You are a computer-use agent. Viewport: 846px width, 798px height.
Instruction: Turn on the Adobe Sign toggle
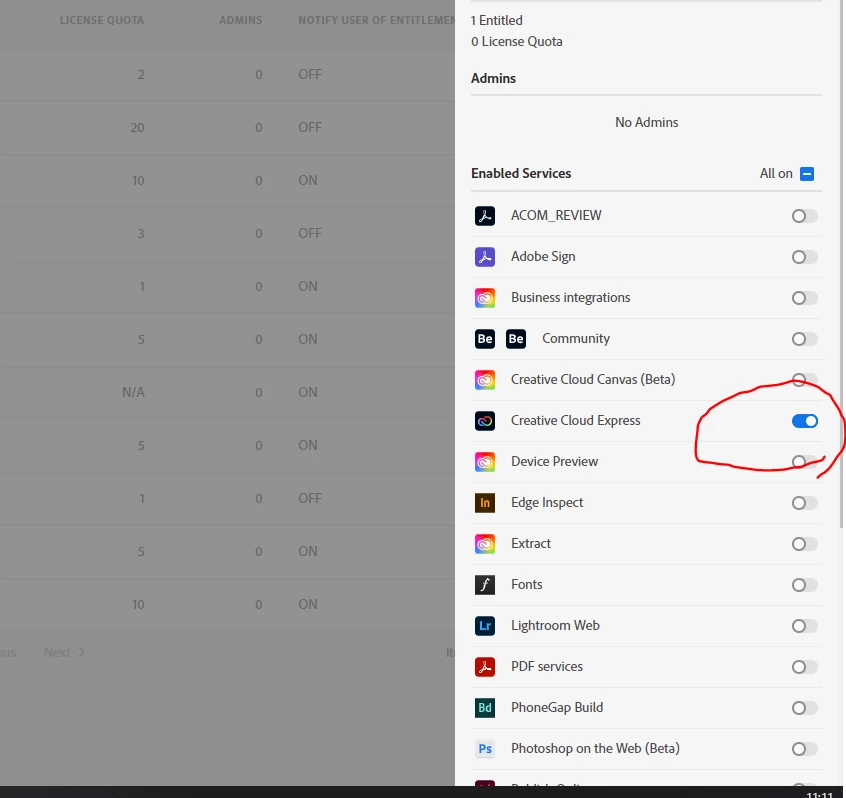[x=804, y=257]
